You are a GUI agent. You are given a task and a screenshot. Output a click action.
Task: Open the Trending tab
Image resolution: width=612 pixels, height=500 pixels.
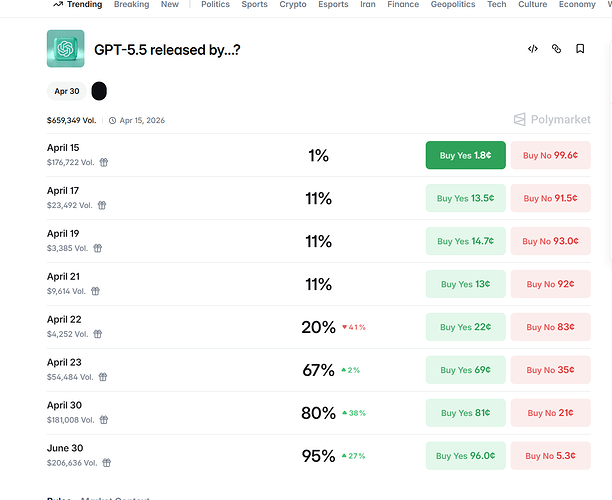coord(78,5)
